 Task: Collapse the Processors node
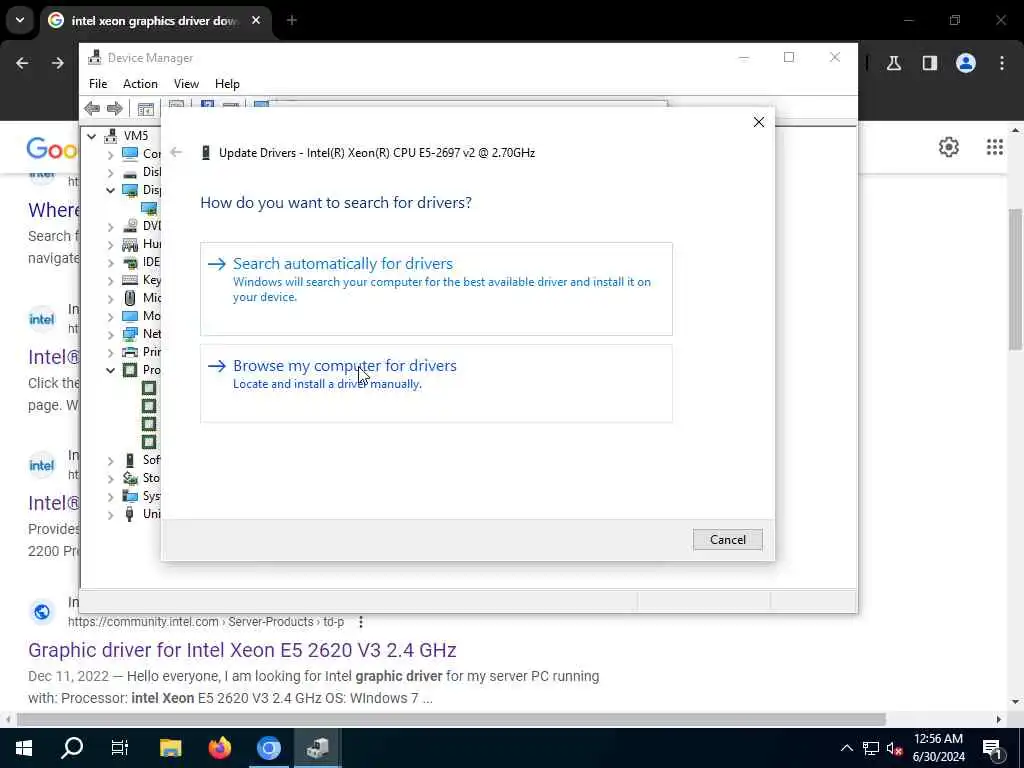click(x=110, y=370)
